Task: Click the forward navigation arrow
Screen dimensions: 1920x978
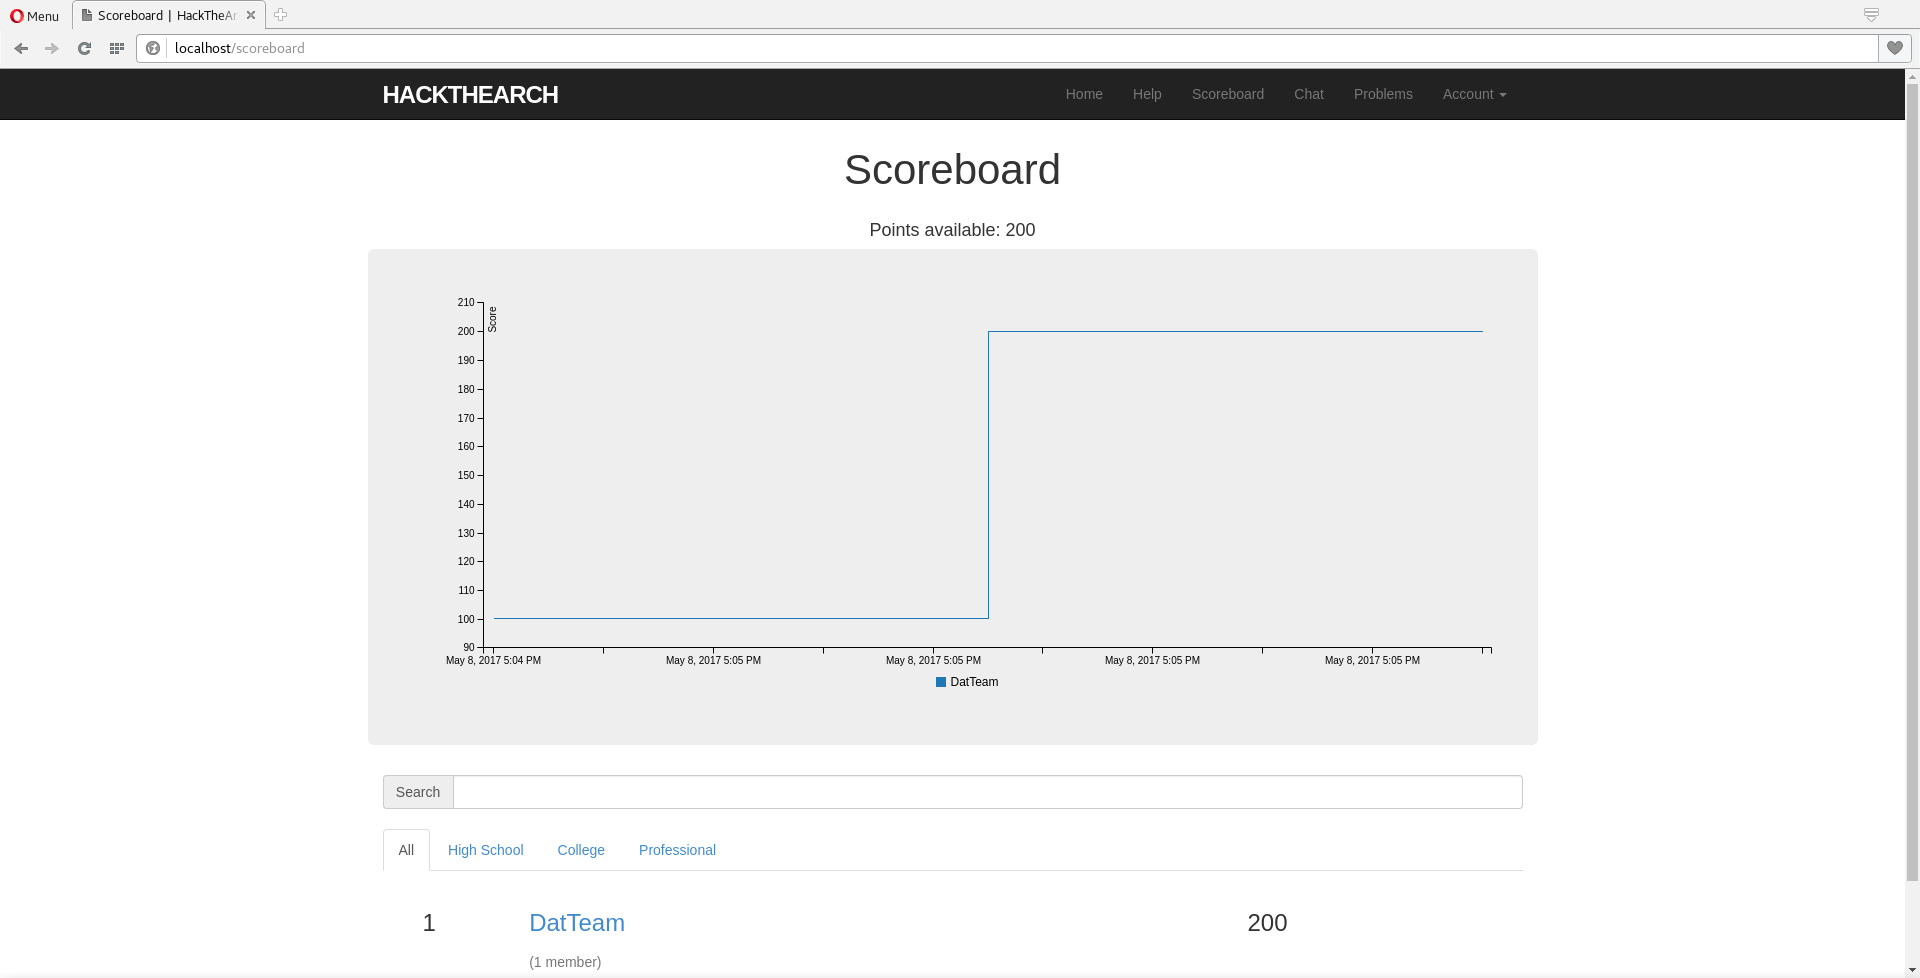Action: 52,48
